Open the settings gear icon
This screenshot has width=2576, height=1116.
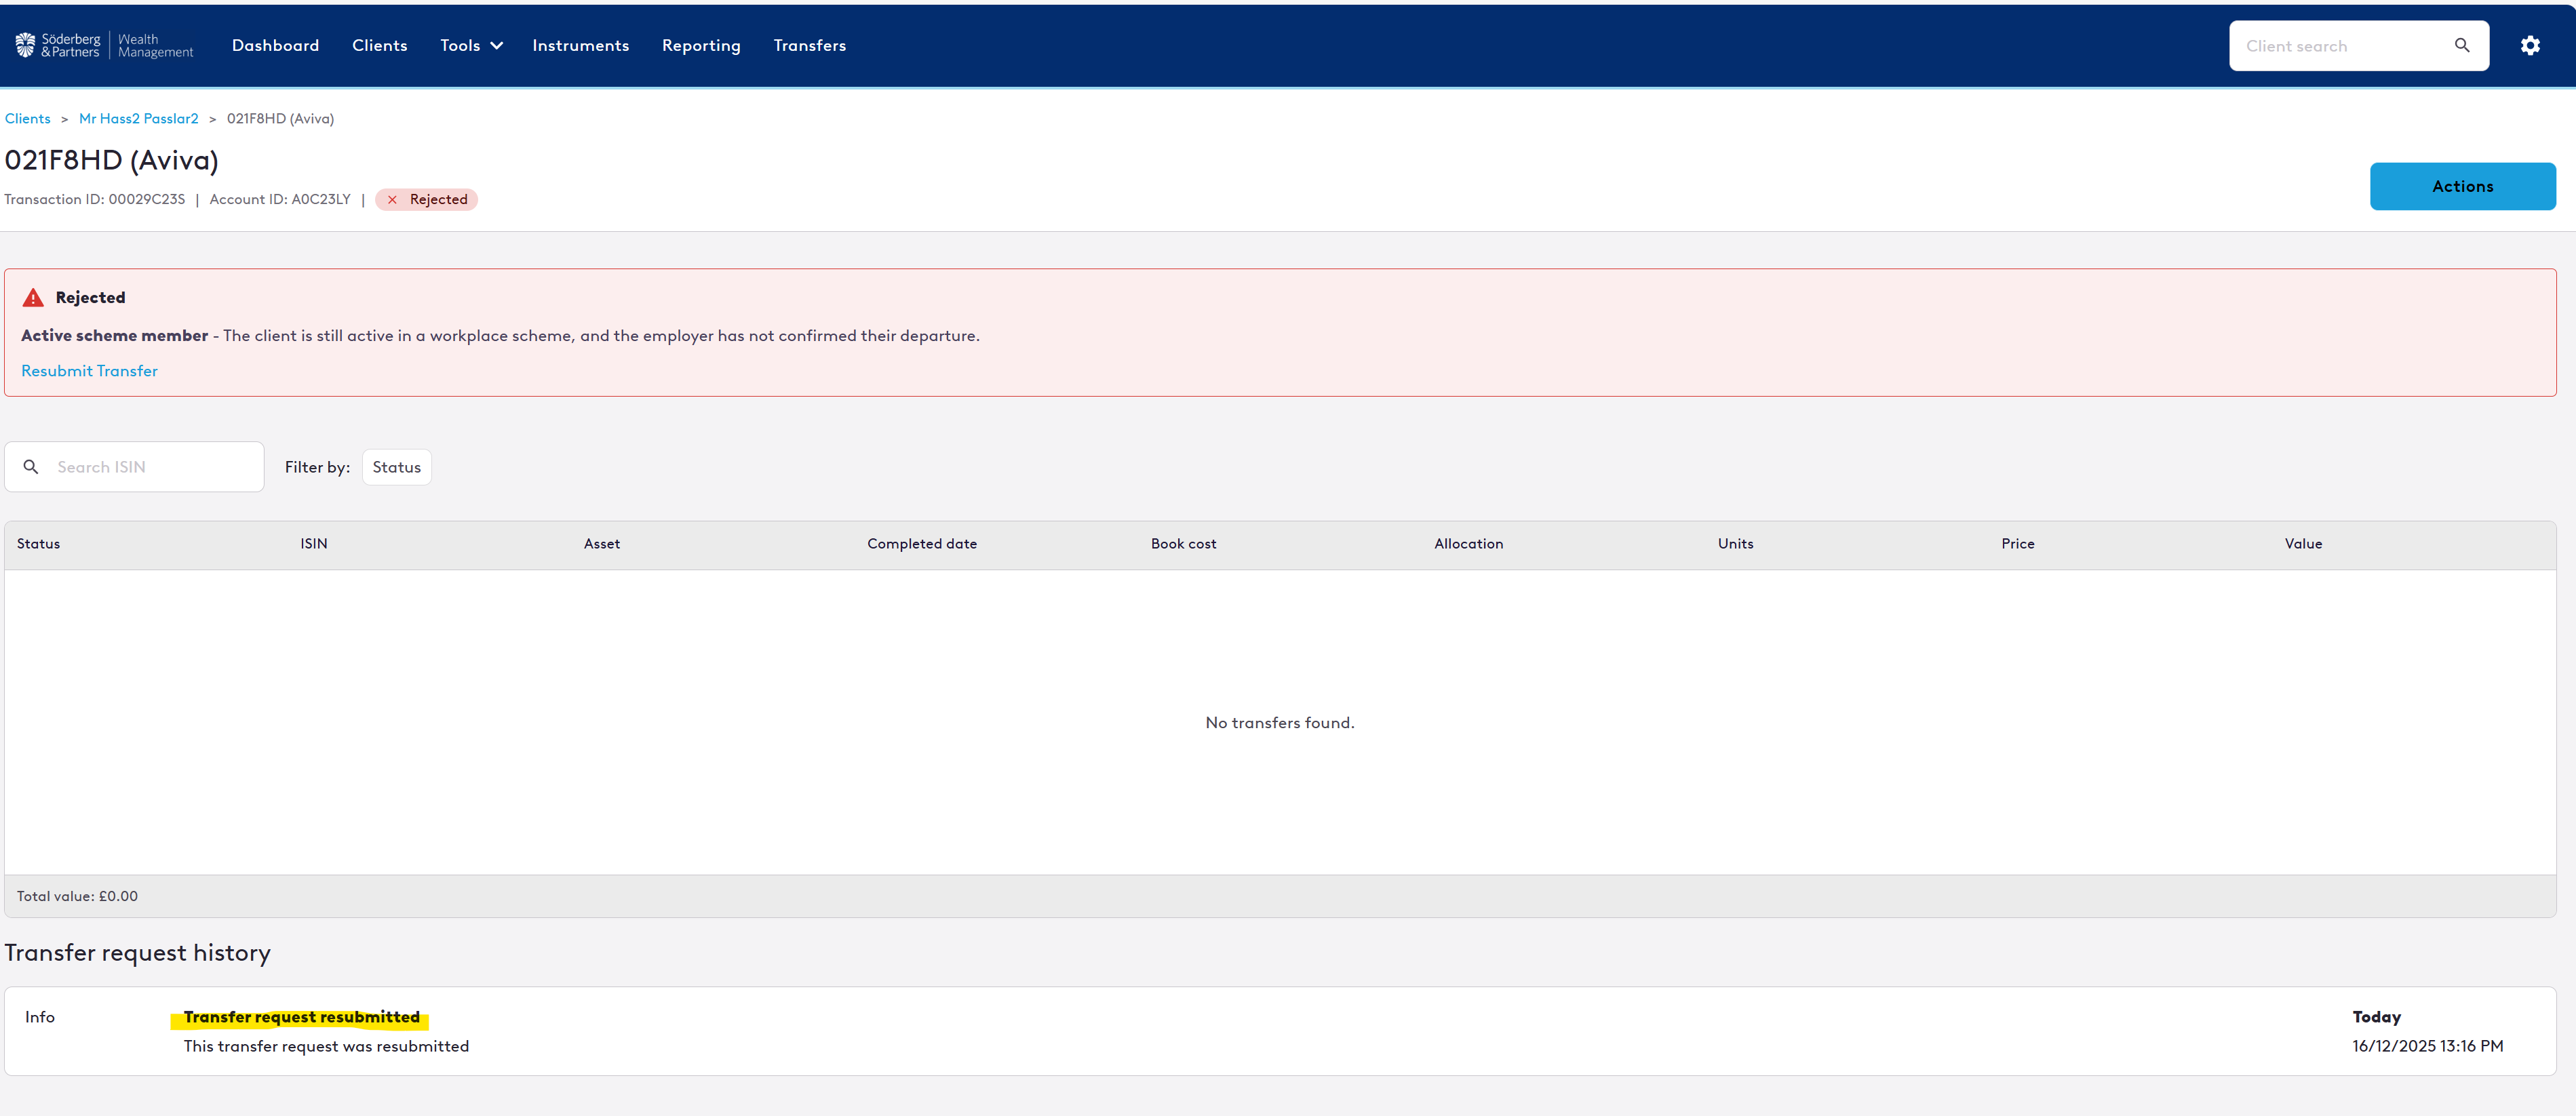point(2529,46)
